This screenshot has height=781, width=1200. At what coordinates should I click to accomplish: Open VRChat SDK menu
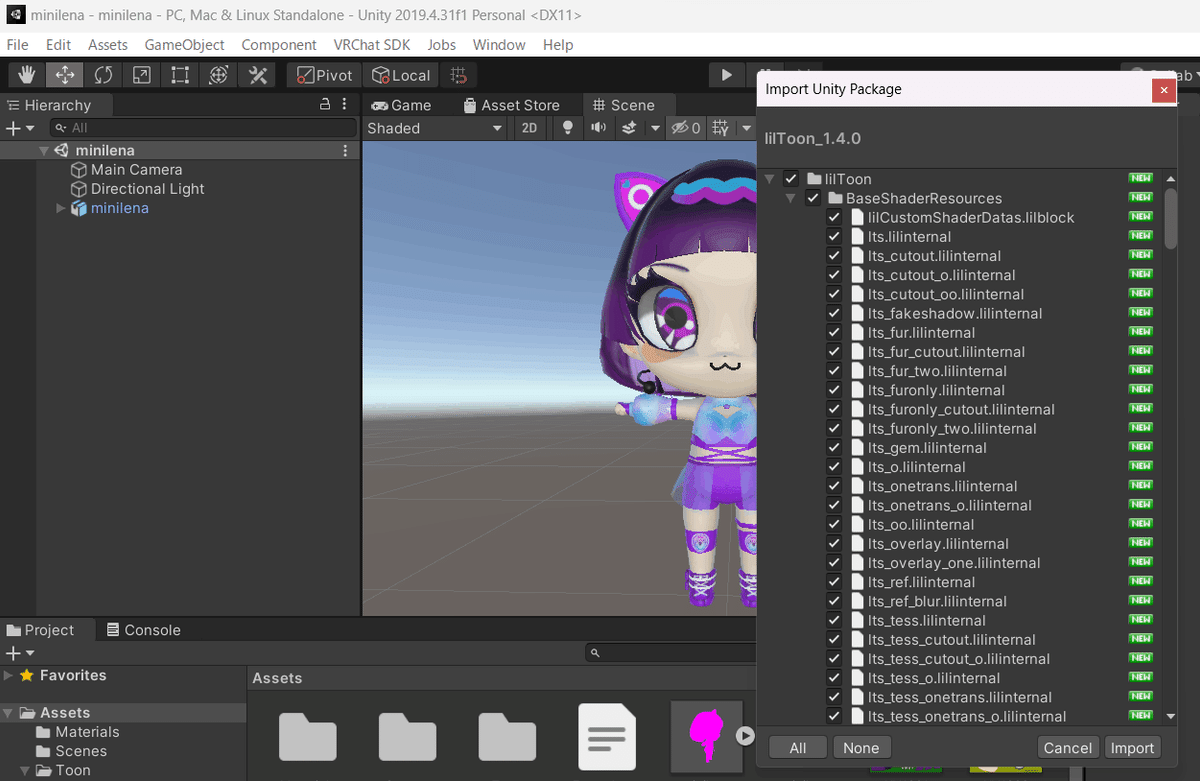point(372,45)
